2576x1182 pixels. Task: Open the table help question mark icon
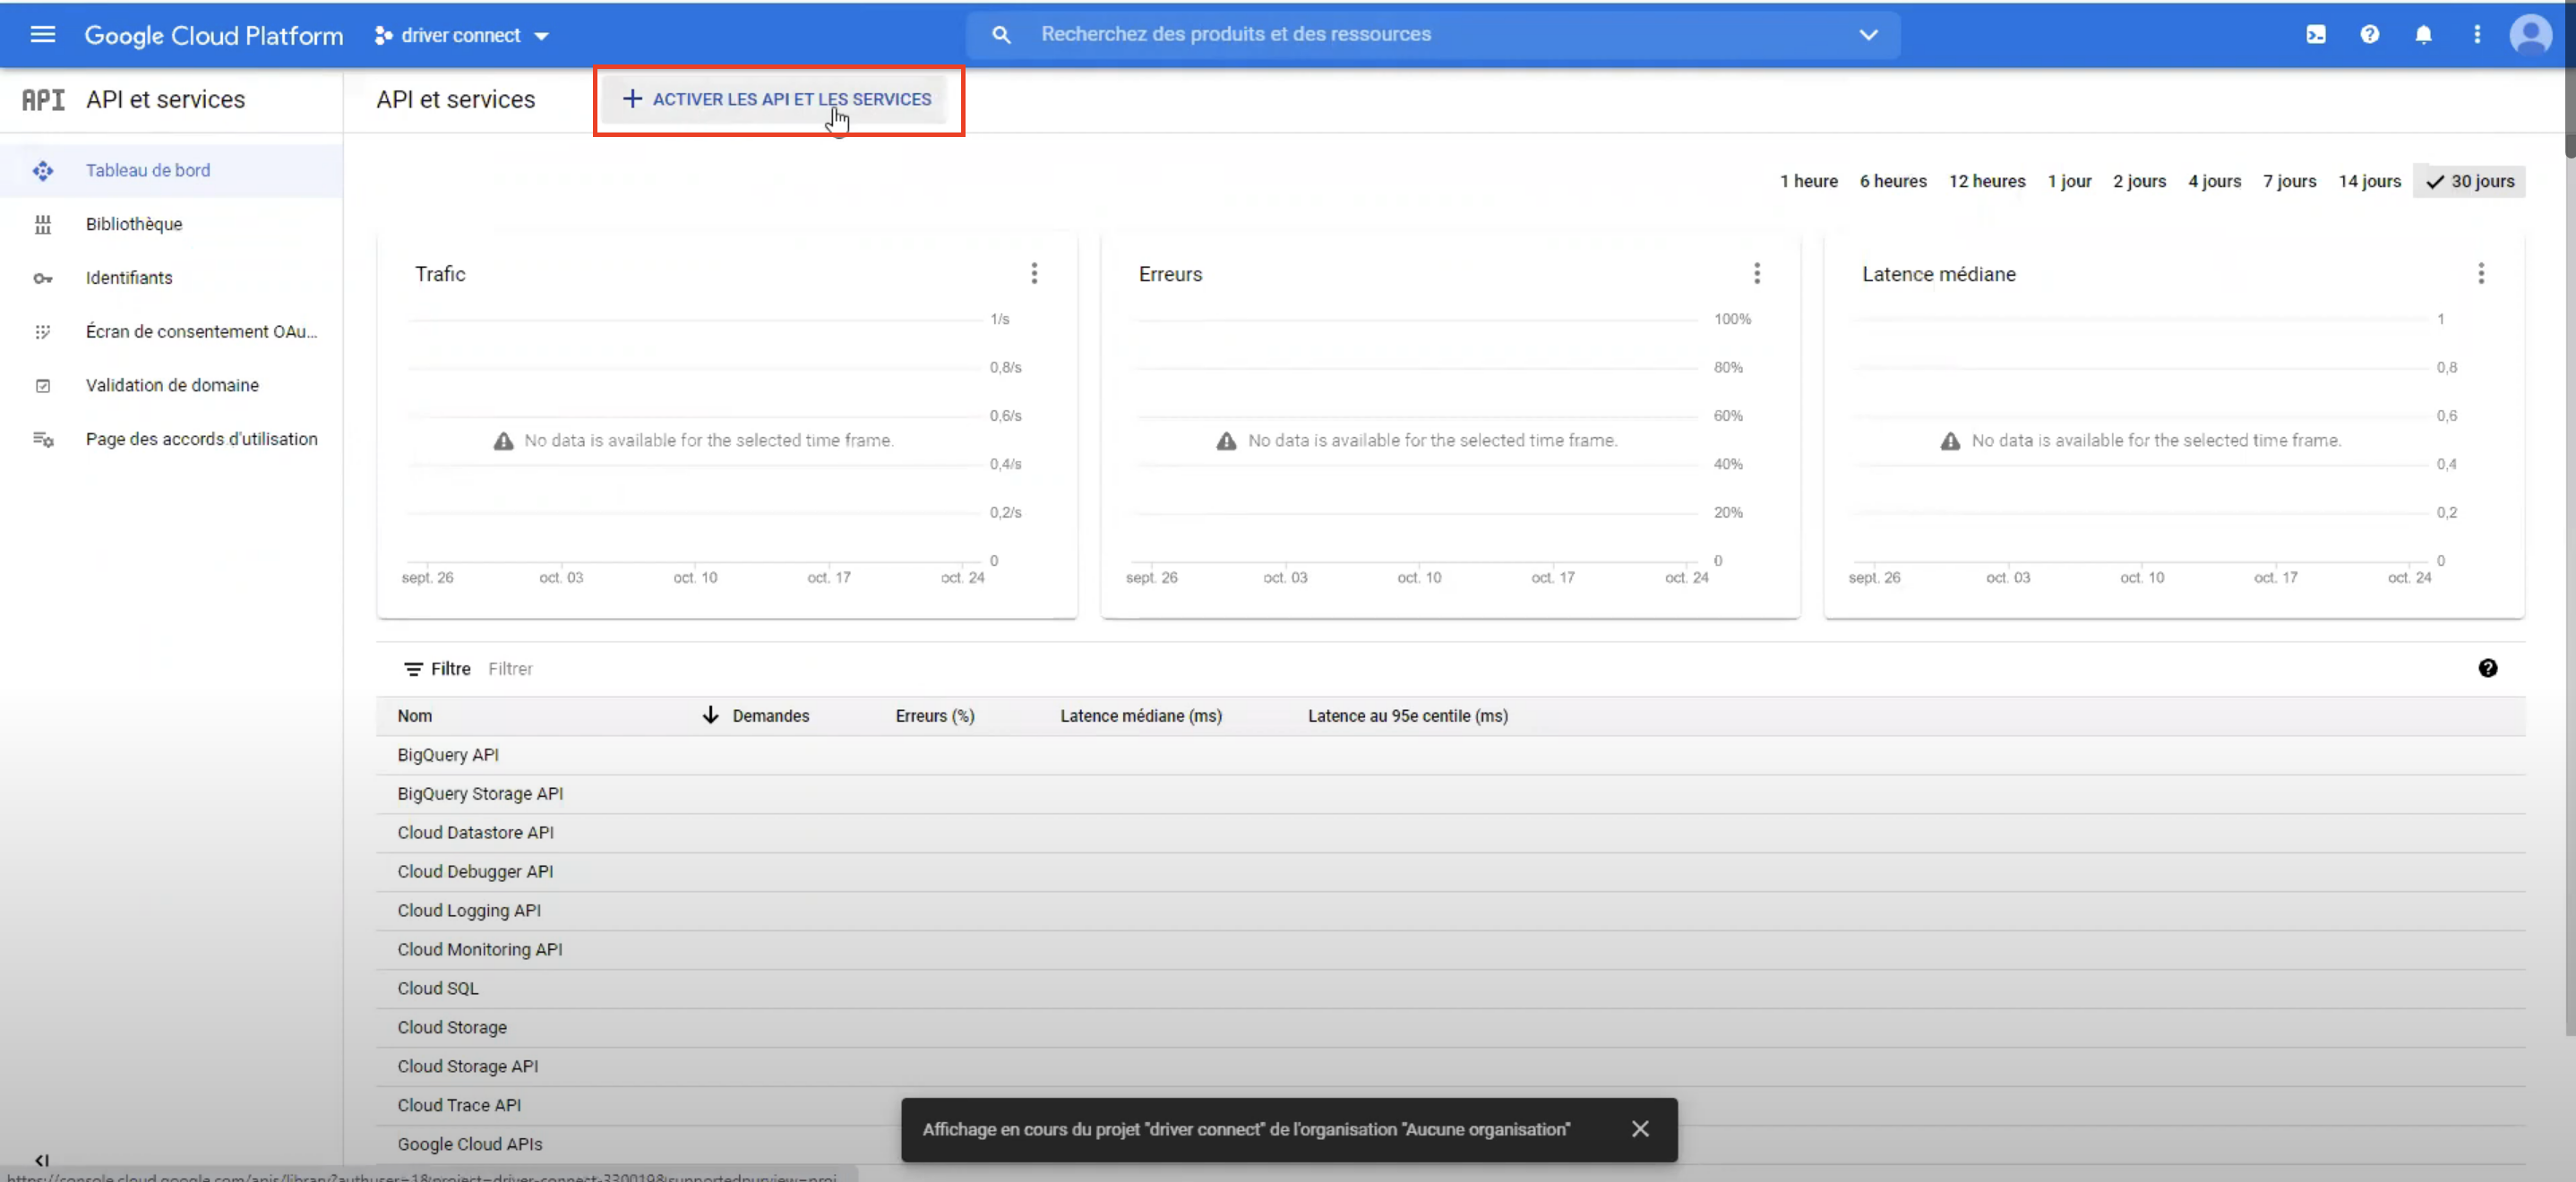pyautogui.click(x=2488, y=669)
